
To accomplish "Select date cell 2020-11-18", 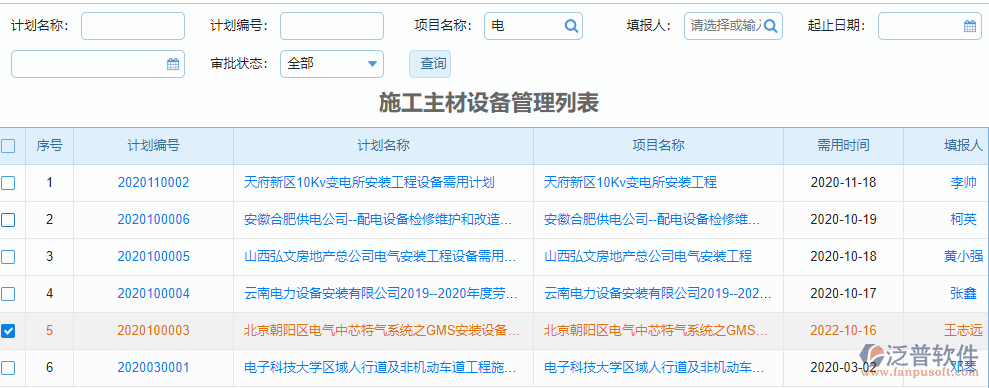I will [843, 183].
